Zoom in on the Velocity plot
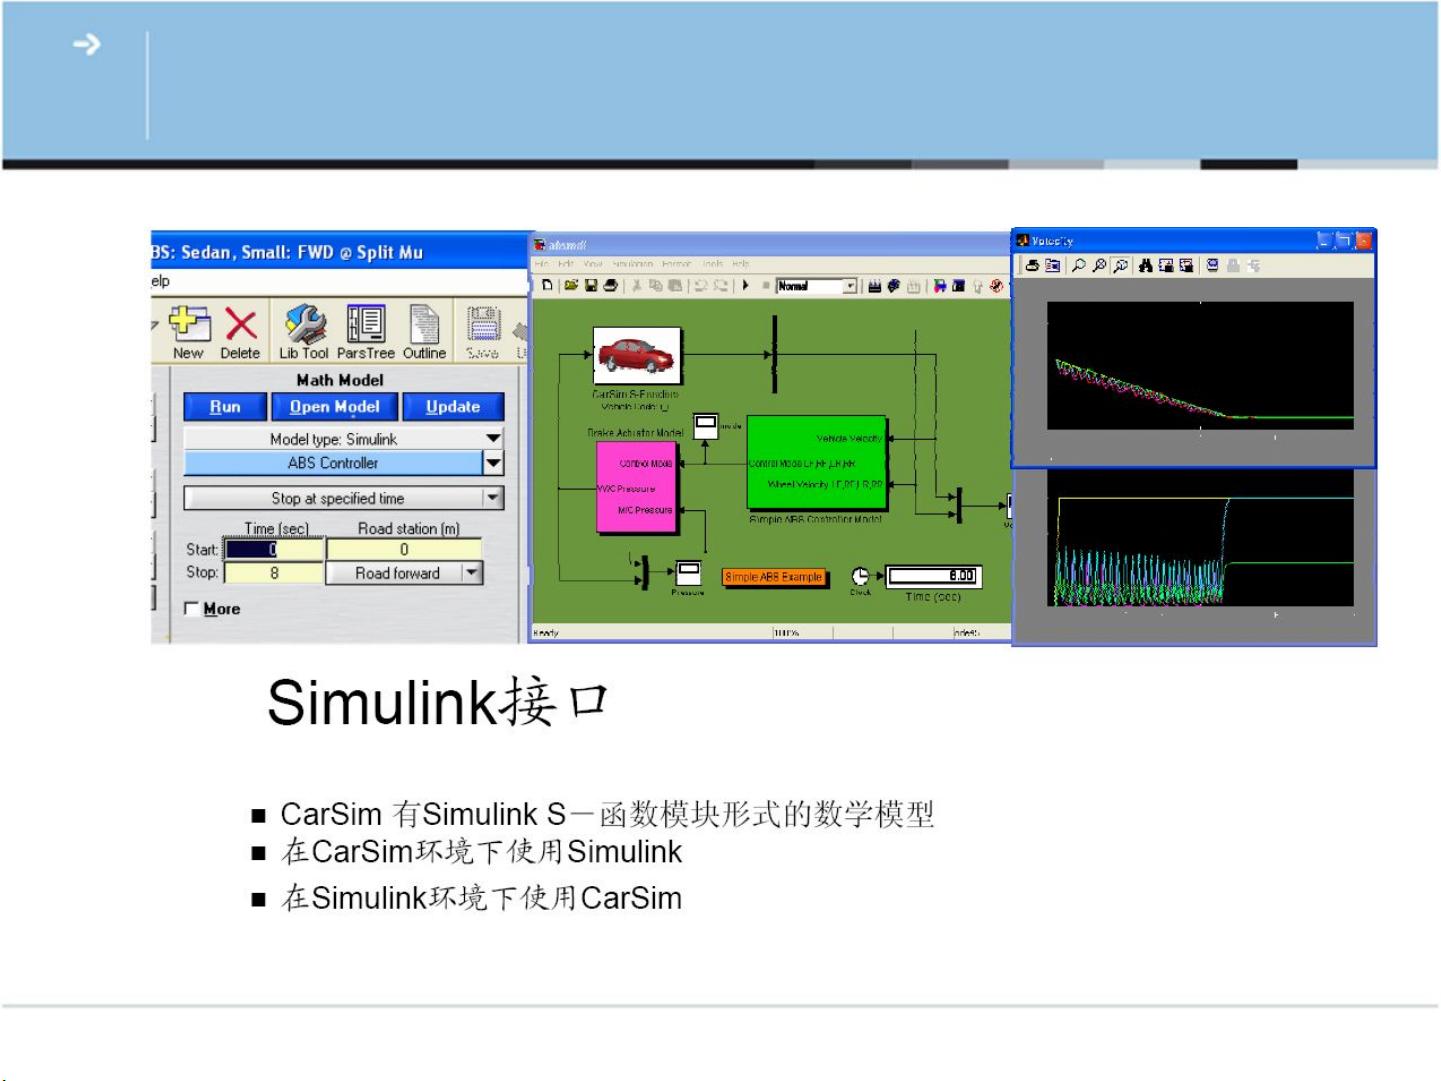 [x=1079, y=266]
